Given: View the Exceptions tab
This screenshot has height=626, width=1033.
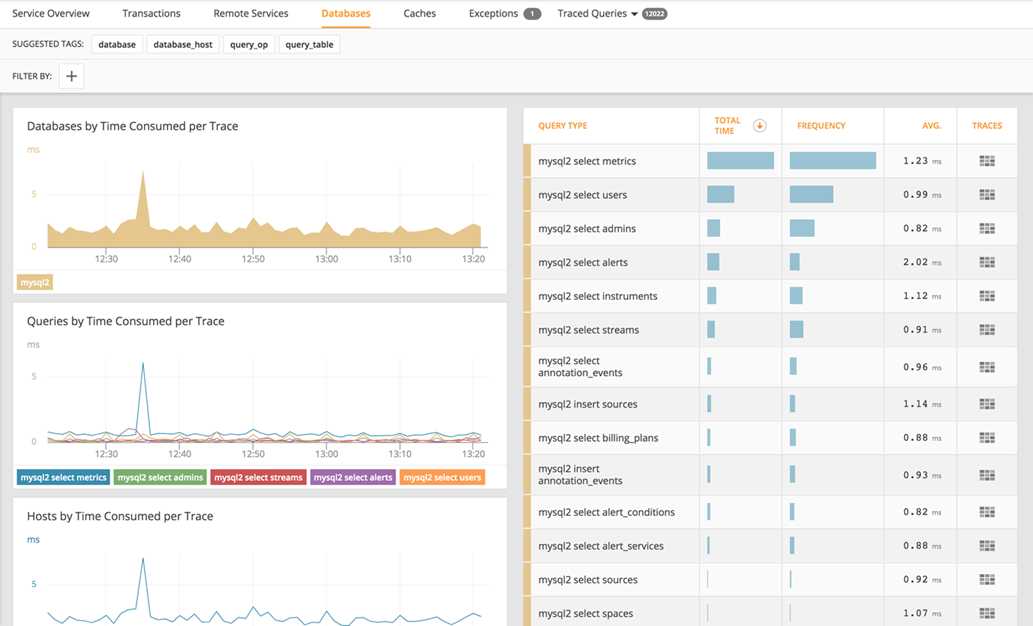Looking at the screenshot, I should tap(493, 13).
